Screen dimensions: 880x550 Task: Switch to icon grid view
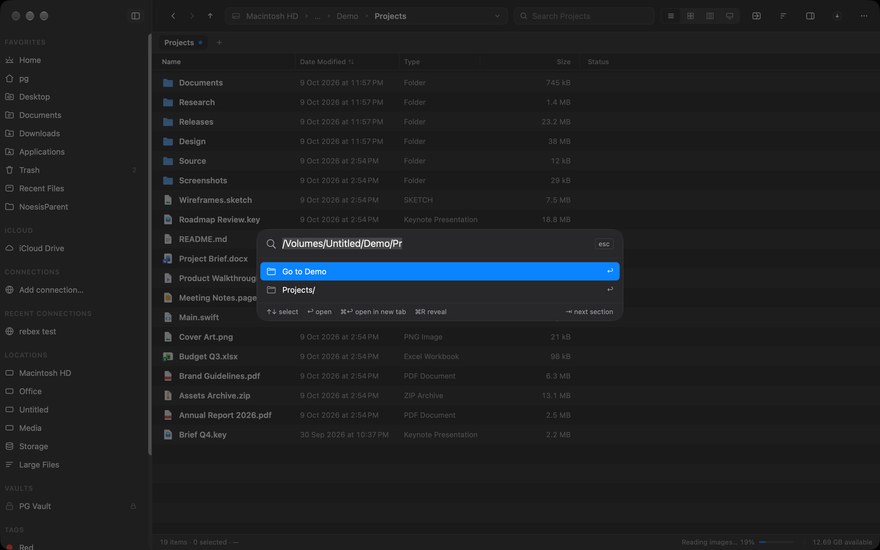coord(690,16)
